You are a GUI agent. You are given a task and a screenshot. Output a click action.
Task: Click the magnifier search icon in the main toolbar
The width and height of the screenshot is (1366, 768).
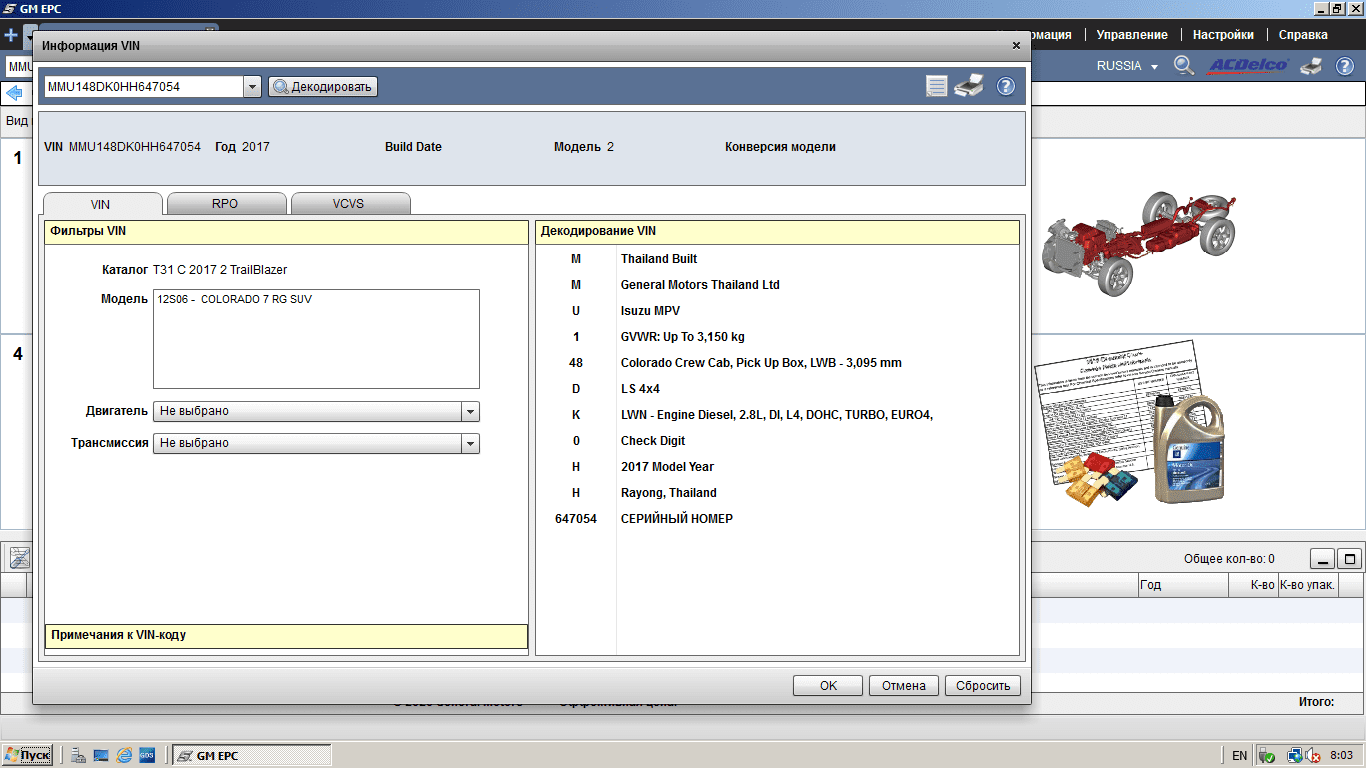(x=1184, y=66)
